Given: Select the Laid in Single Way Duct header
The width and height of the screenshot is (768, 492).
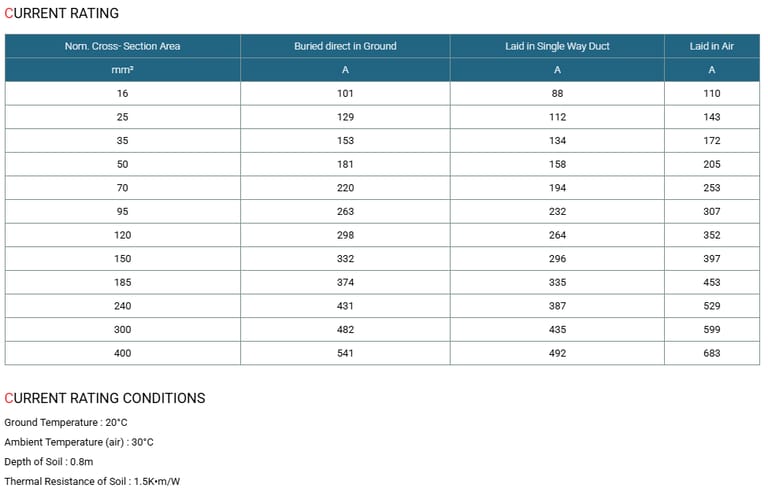Looking at the screenshot, I should tap(557, 46).
